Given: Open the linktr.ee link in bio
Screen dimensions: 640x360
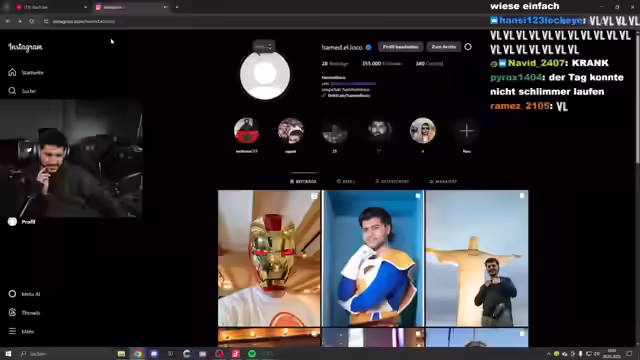Looking at the screenshot, I should coord(349,96).
